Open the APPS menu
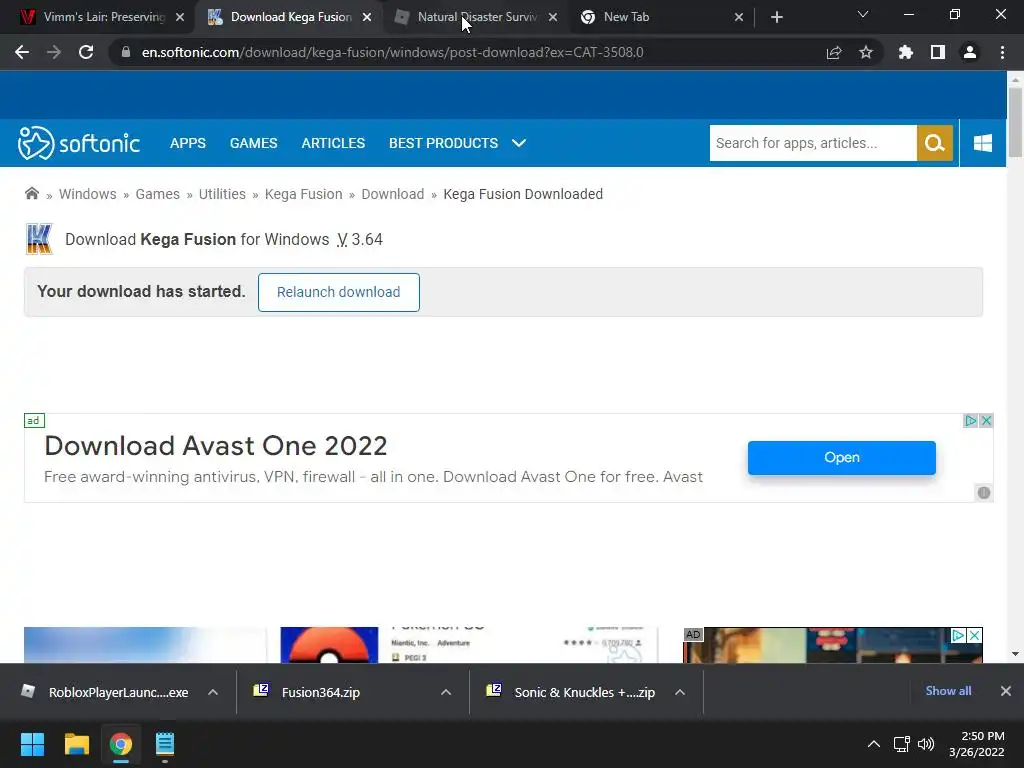Screen dimensions: 1024x768 click(187, 143)
